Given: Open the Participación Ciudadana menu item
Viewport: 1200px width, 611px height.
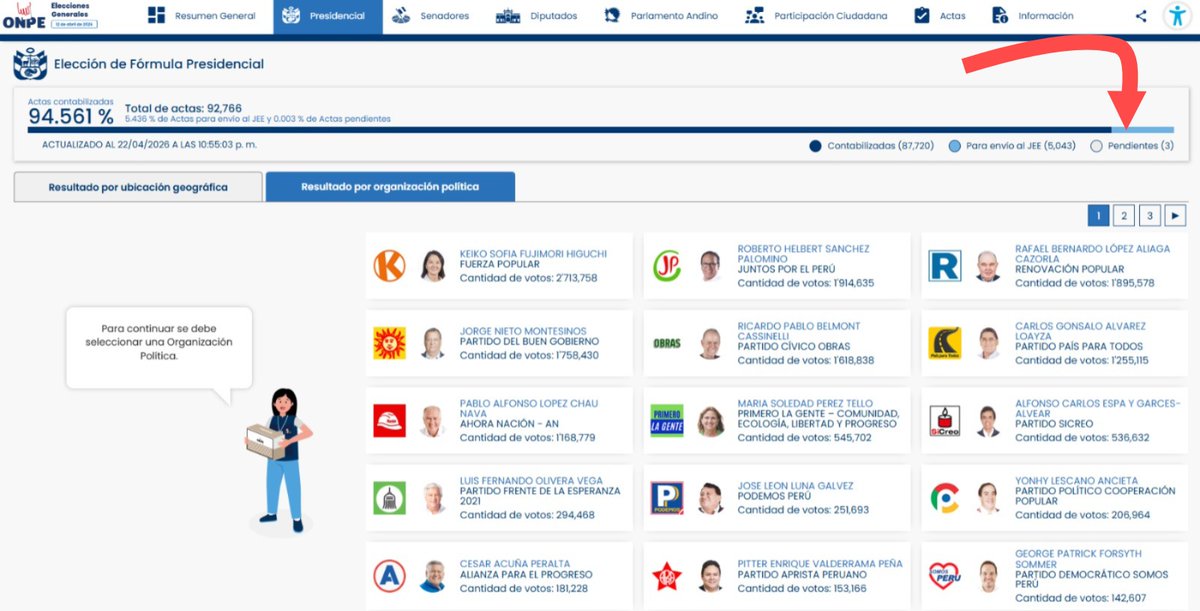Looking at the screenshot, I should pos(817,16).
